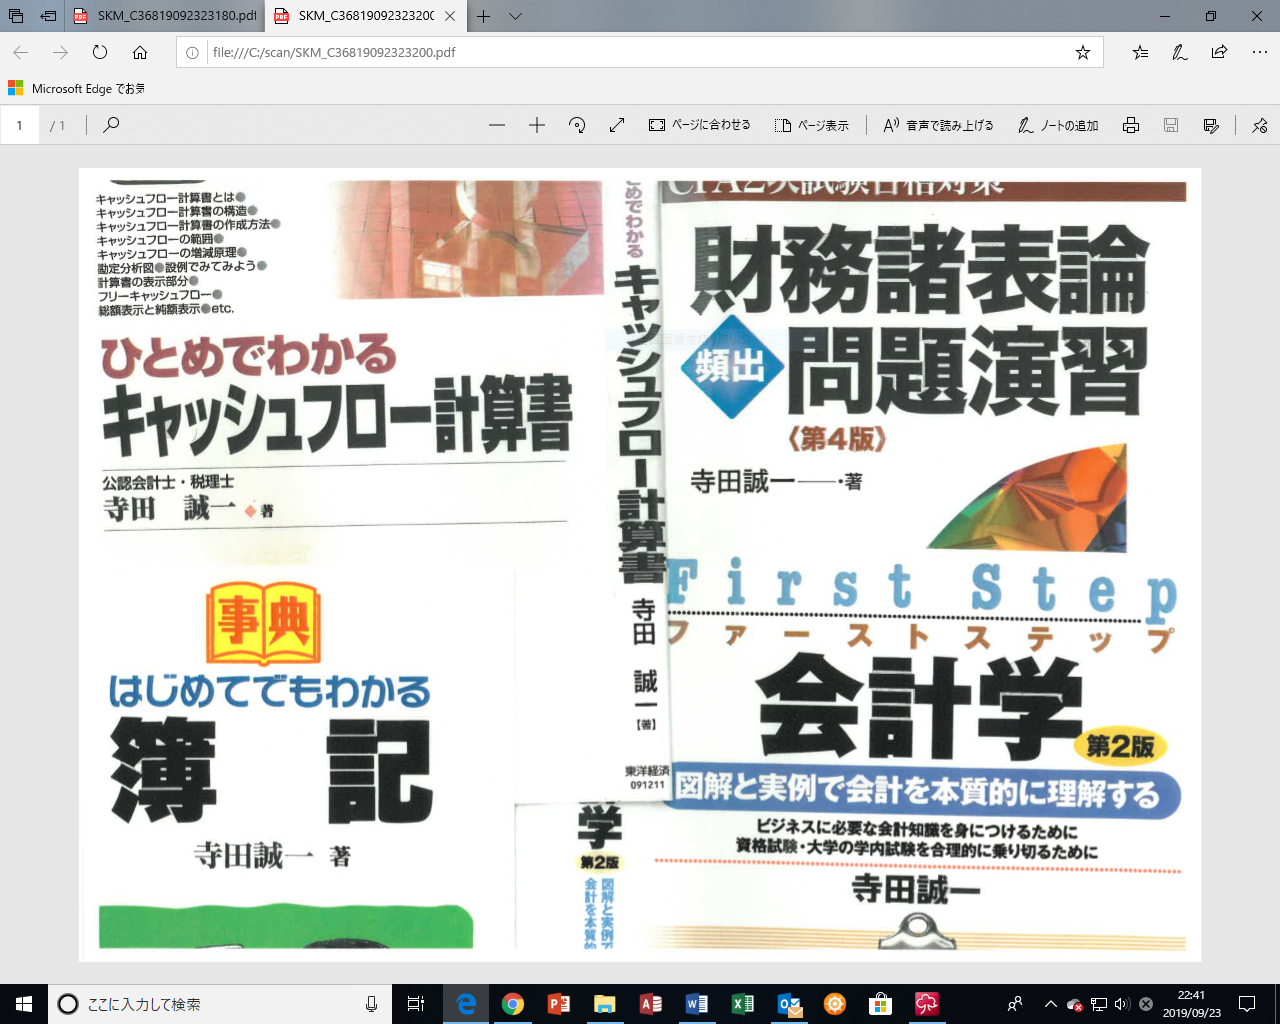Add a note with ノートの追加

click(1057, 124)
